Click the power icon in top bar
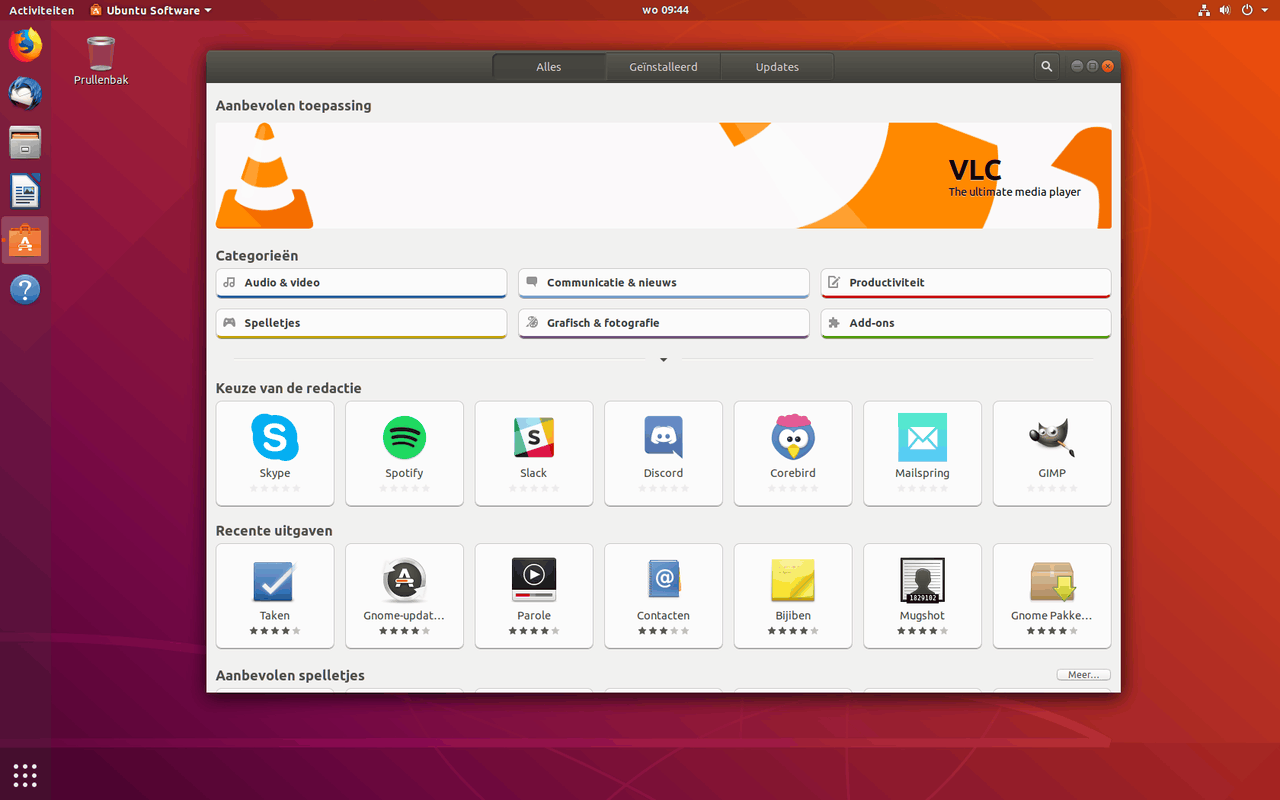Screen dimensions: 1280x800 (x=1247, y=10)
